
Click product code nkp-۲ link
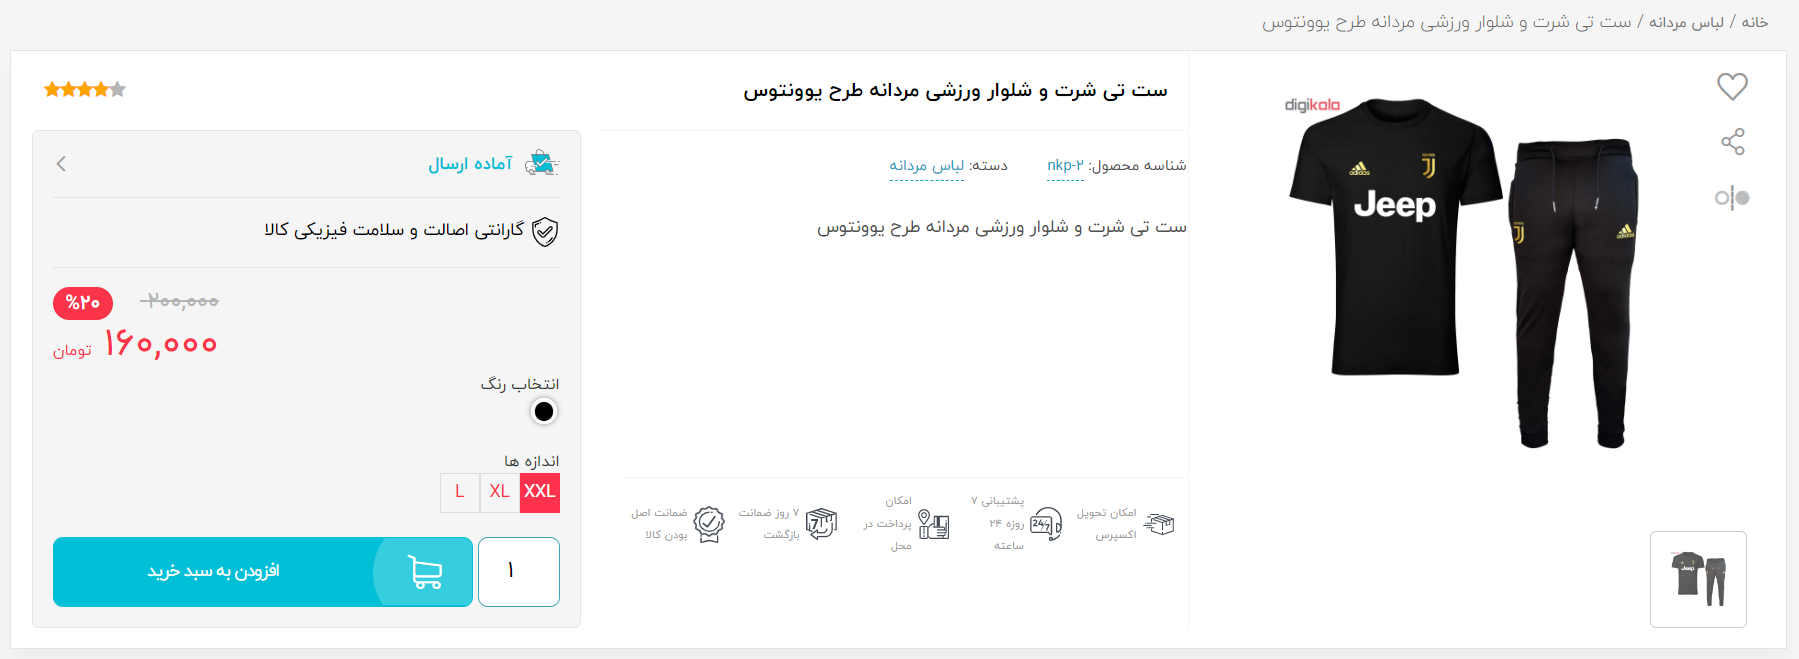1065,166
